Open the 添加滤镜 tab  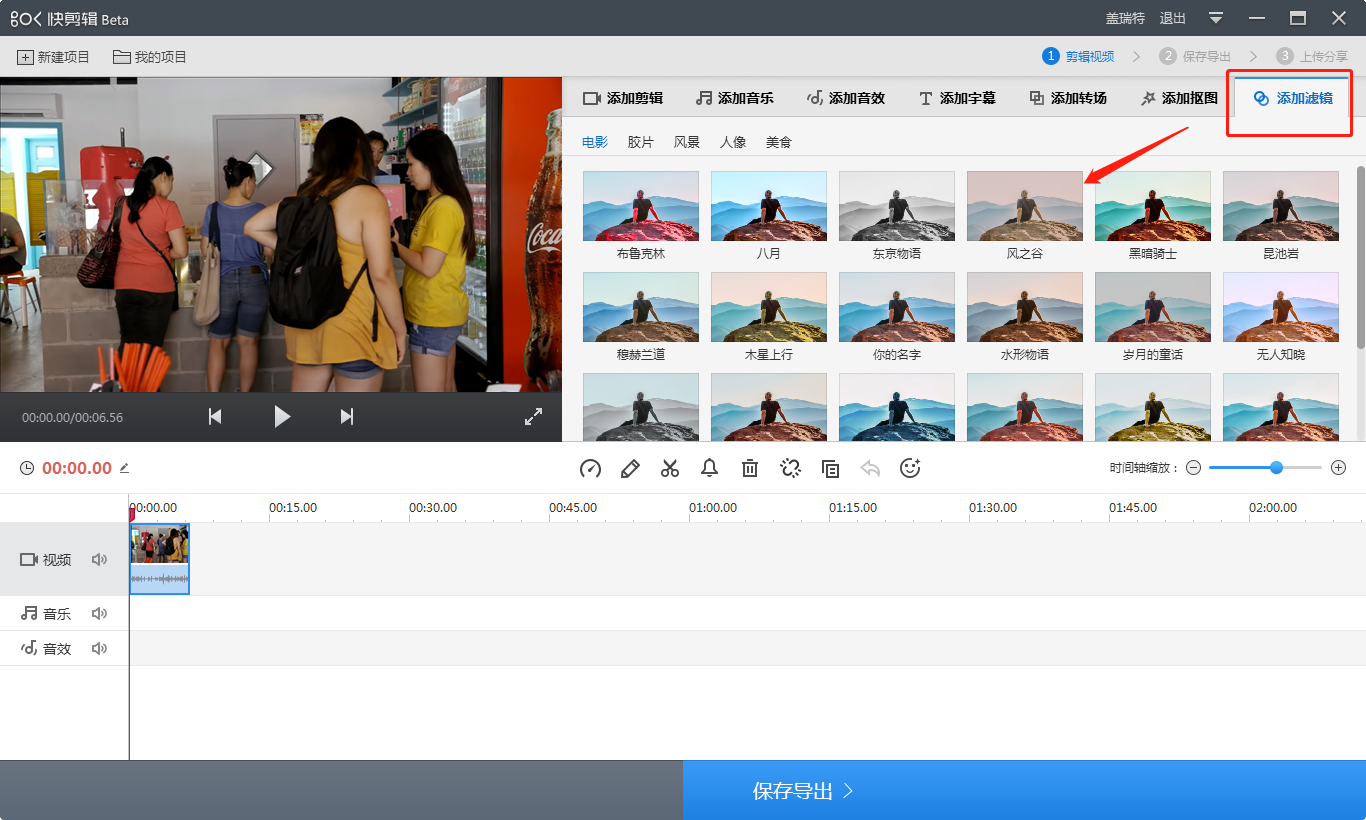click(1293, 98)
